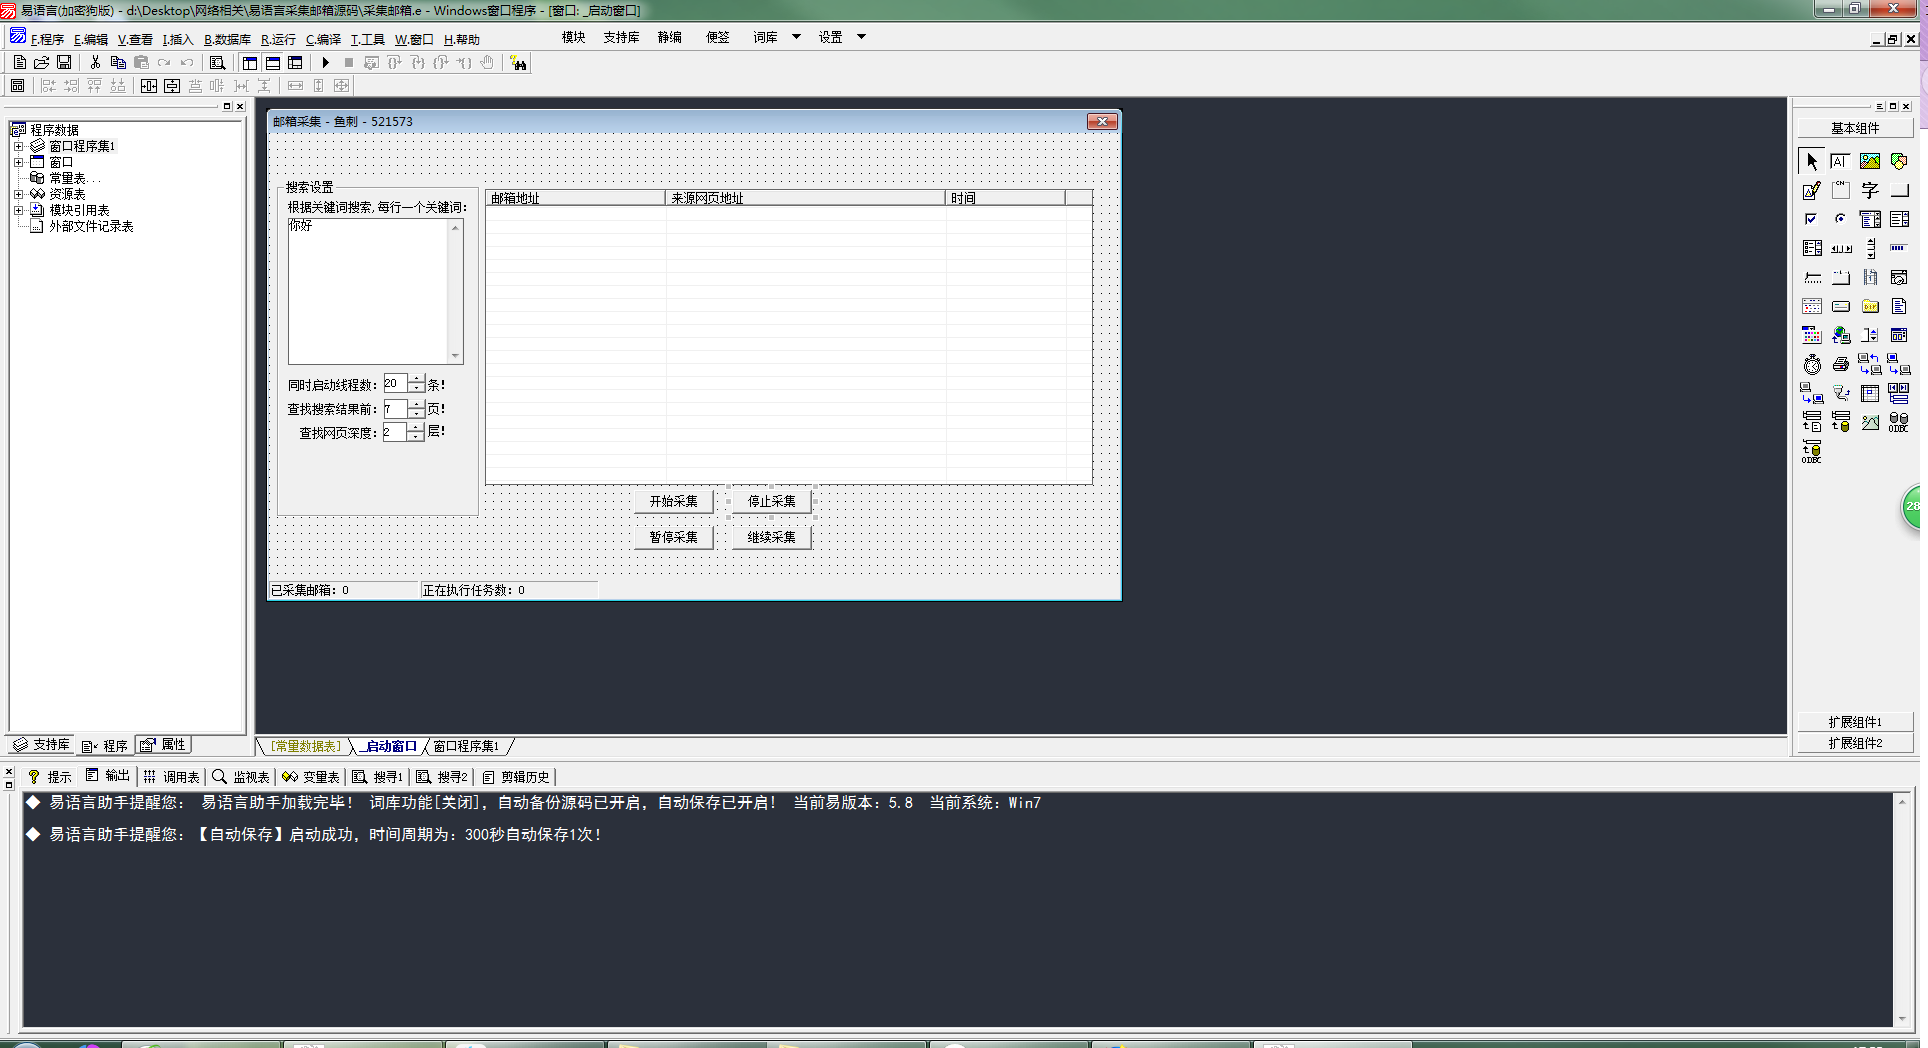Image resolution: width=1928 pixels, height=1048 pixels.
Task: Open the C.编译 menu
Action: pos(323,40)
